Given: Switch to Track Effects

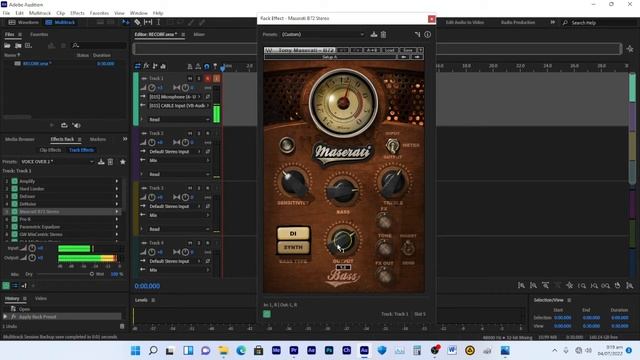Looking at the screenshot, I should coord(81,150).
